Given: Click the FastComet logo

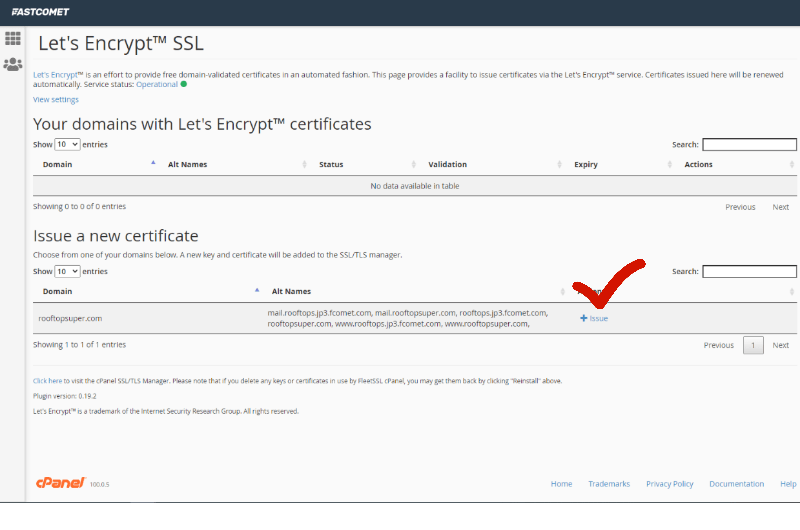Looking at the screenshot, I should 40,12.
